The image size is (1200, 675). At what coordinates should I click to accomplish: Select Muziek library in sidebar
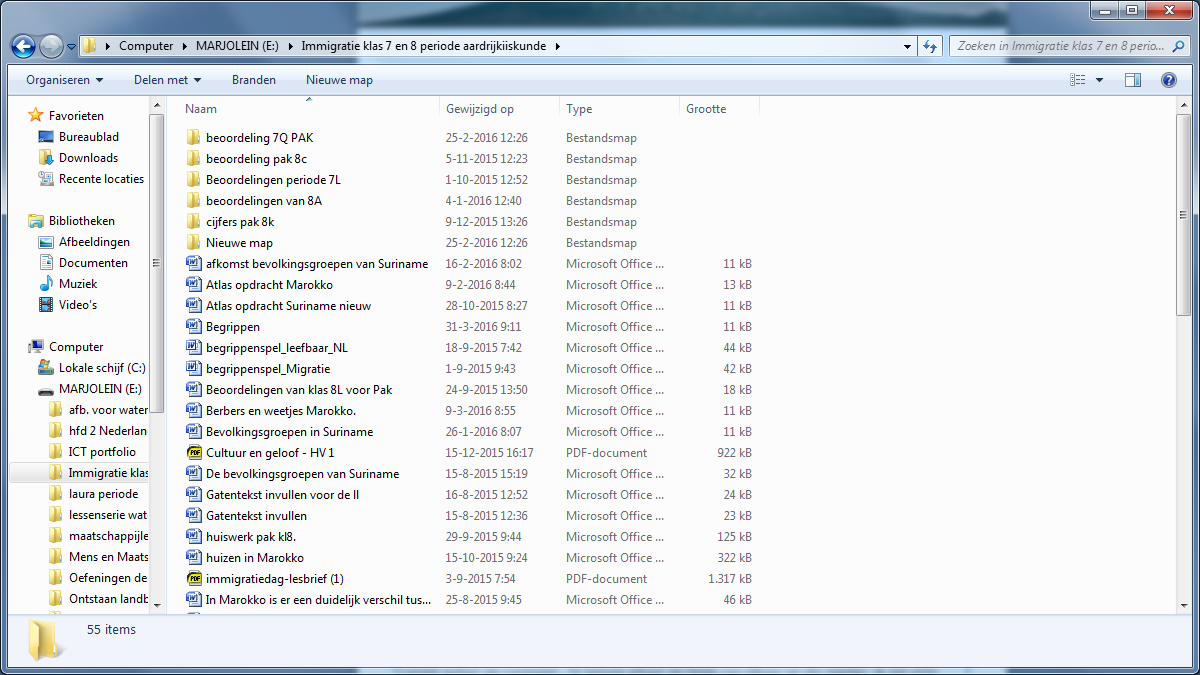[77, 284]
